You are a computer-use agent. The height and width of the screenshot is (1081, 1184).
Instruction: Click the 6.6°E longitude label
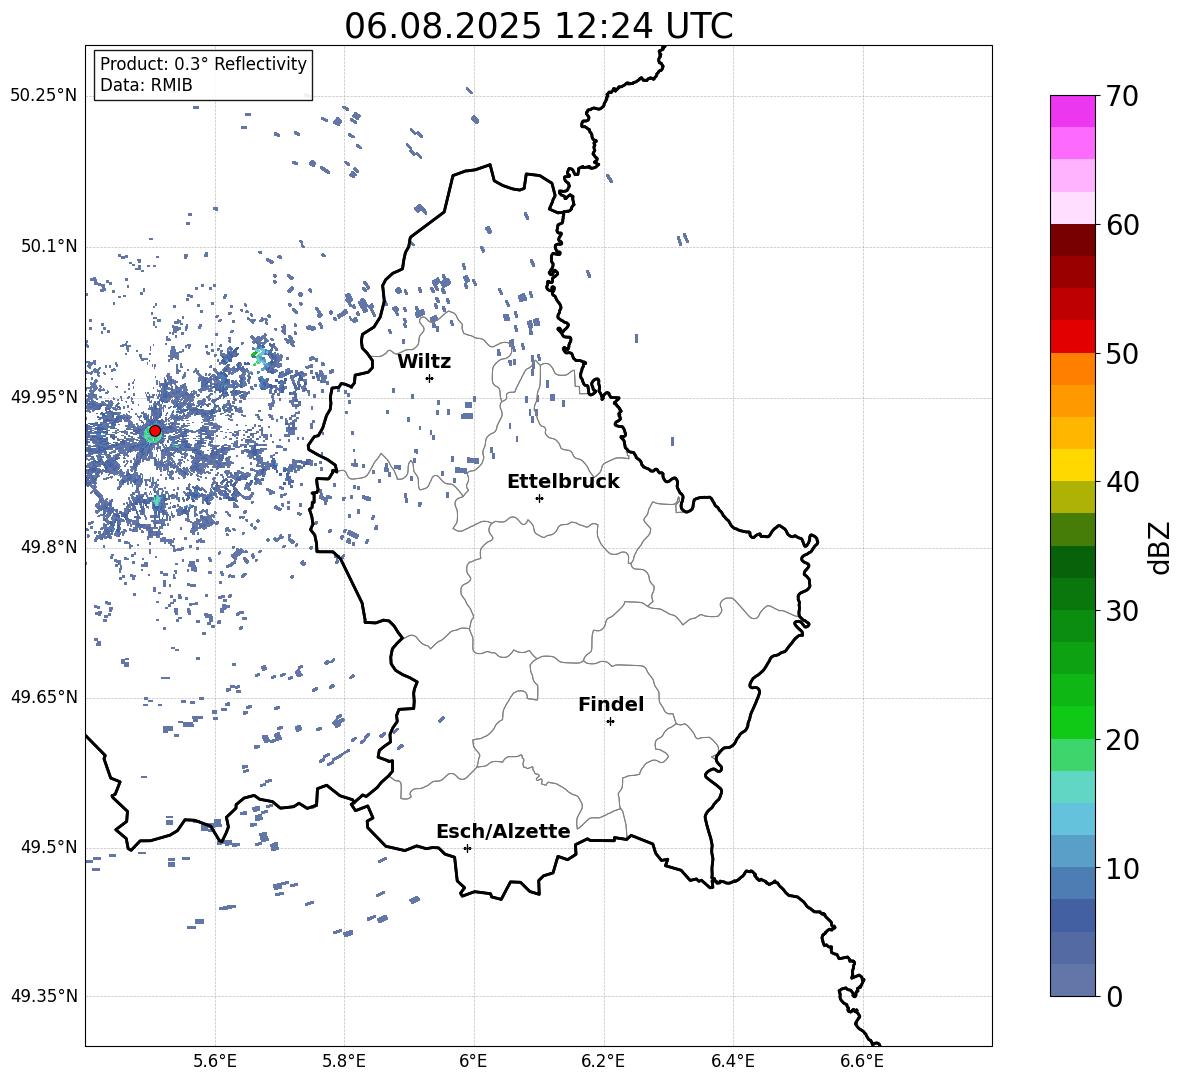click(862, 1061)
